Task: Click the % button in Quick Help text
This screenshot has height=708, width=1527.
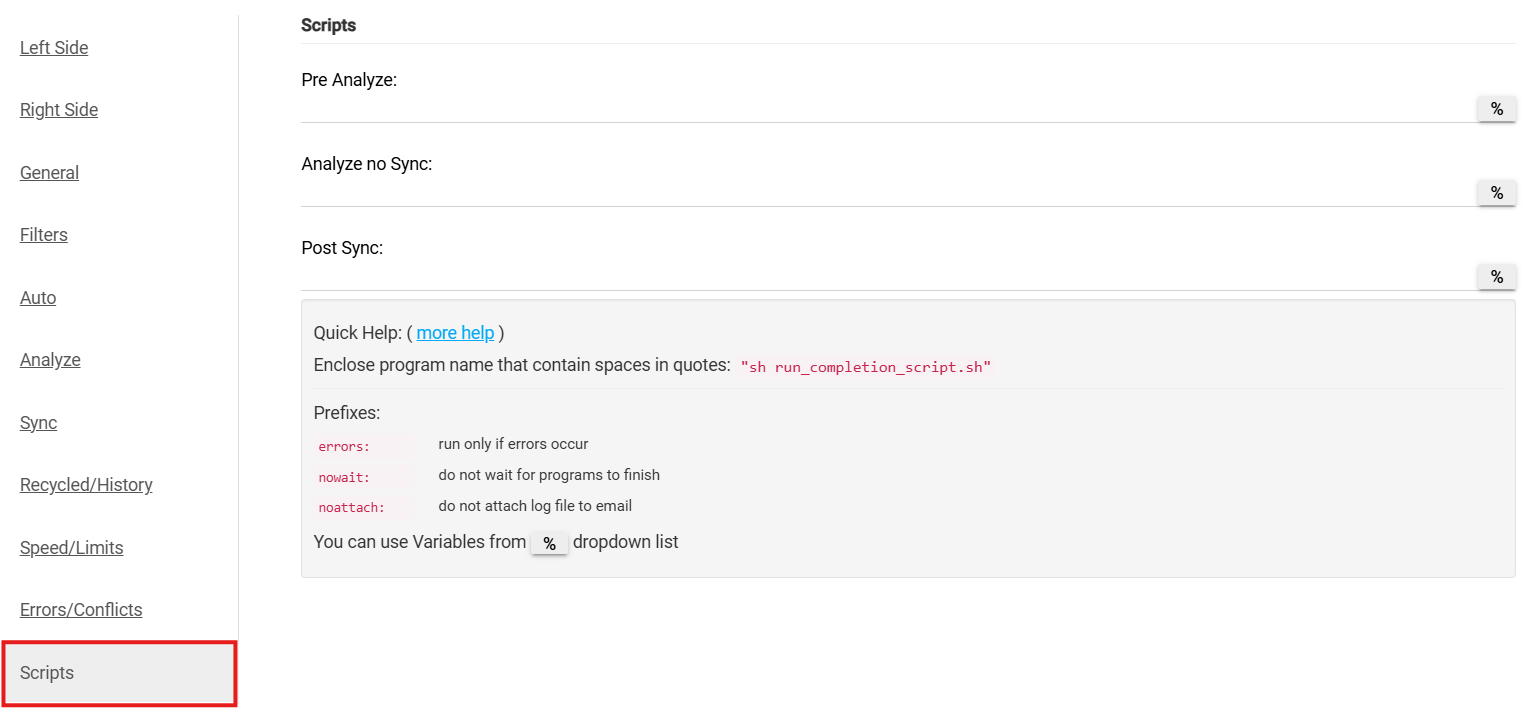Action: point(549,543)
